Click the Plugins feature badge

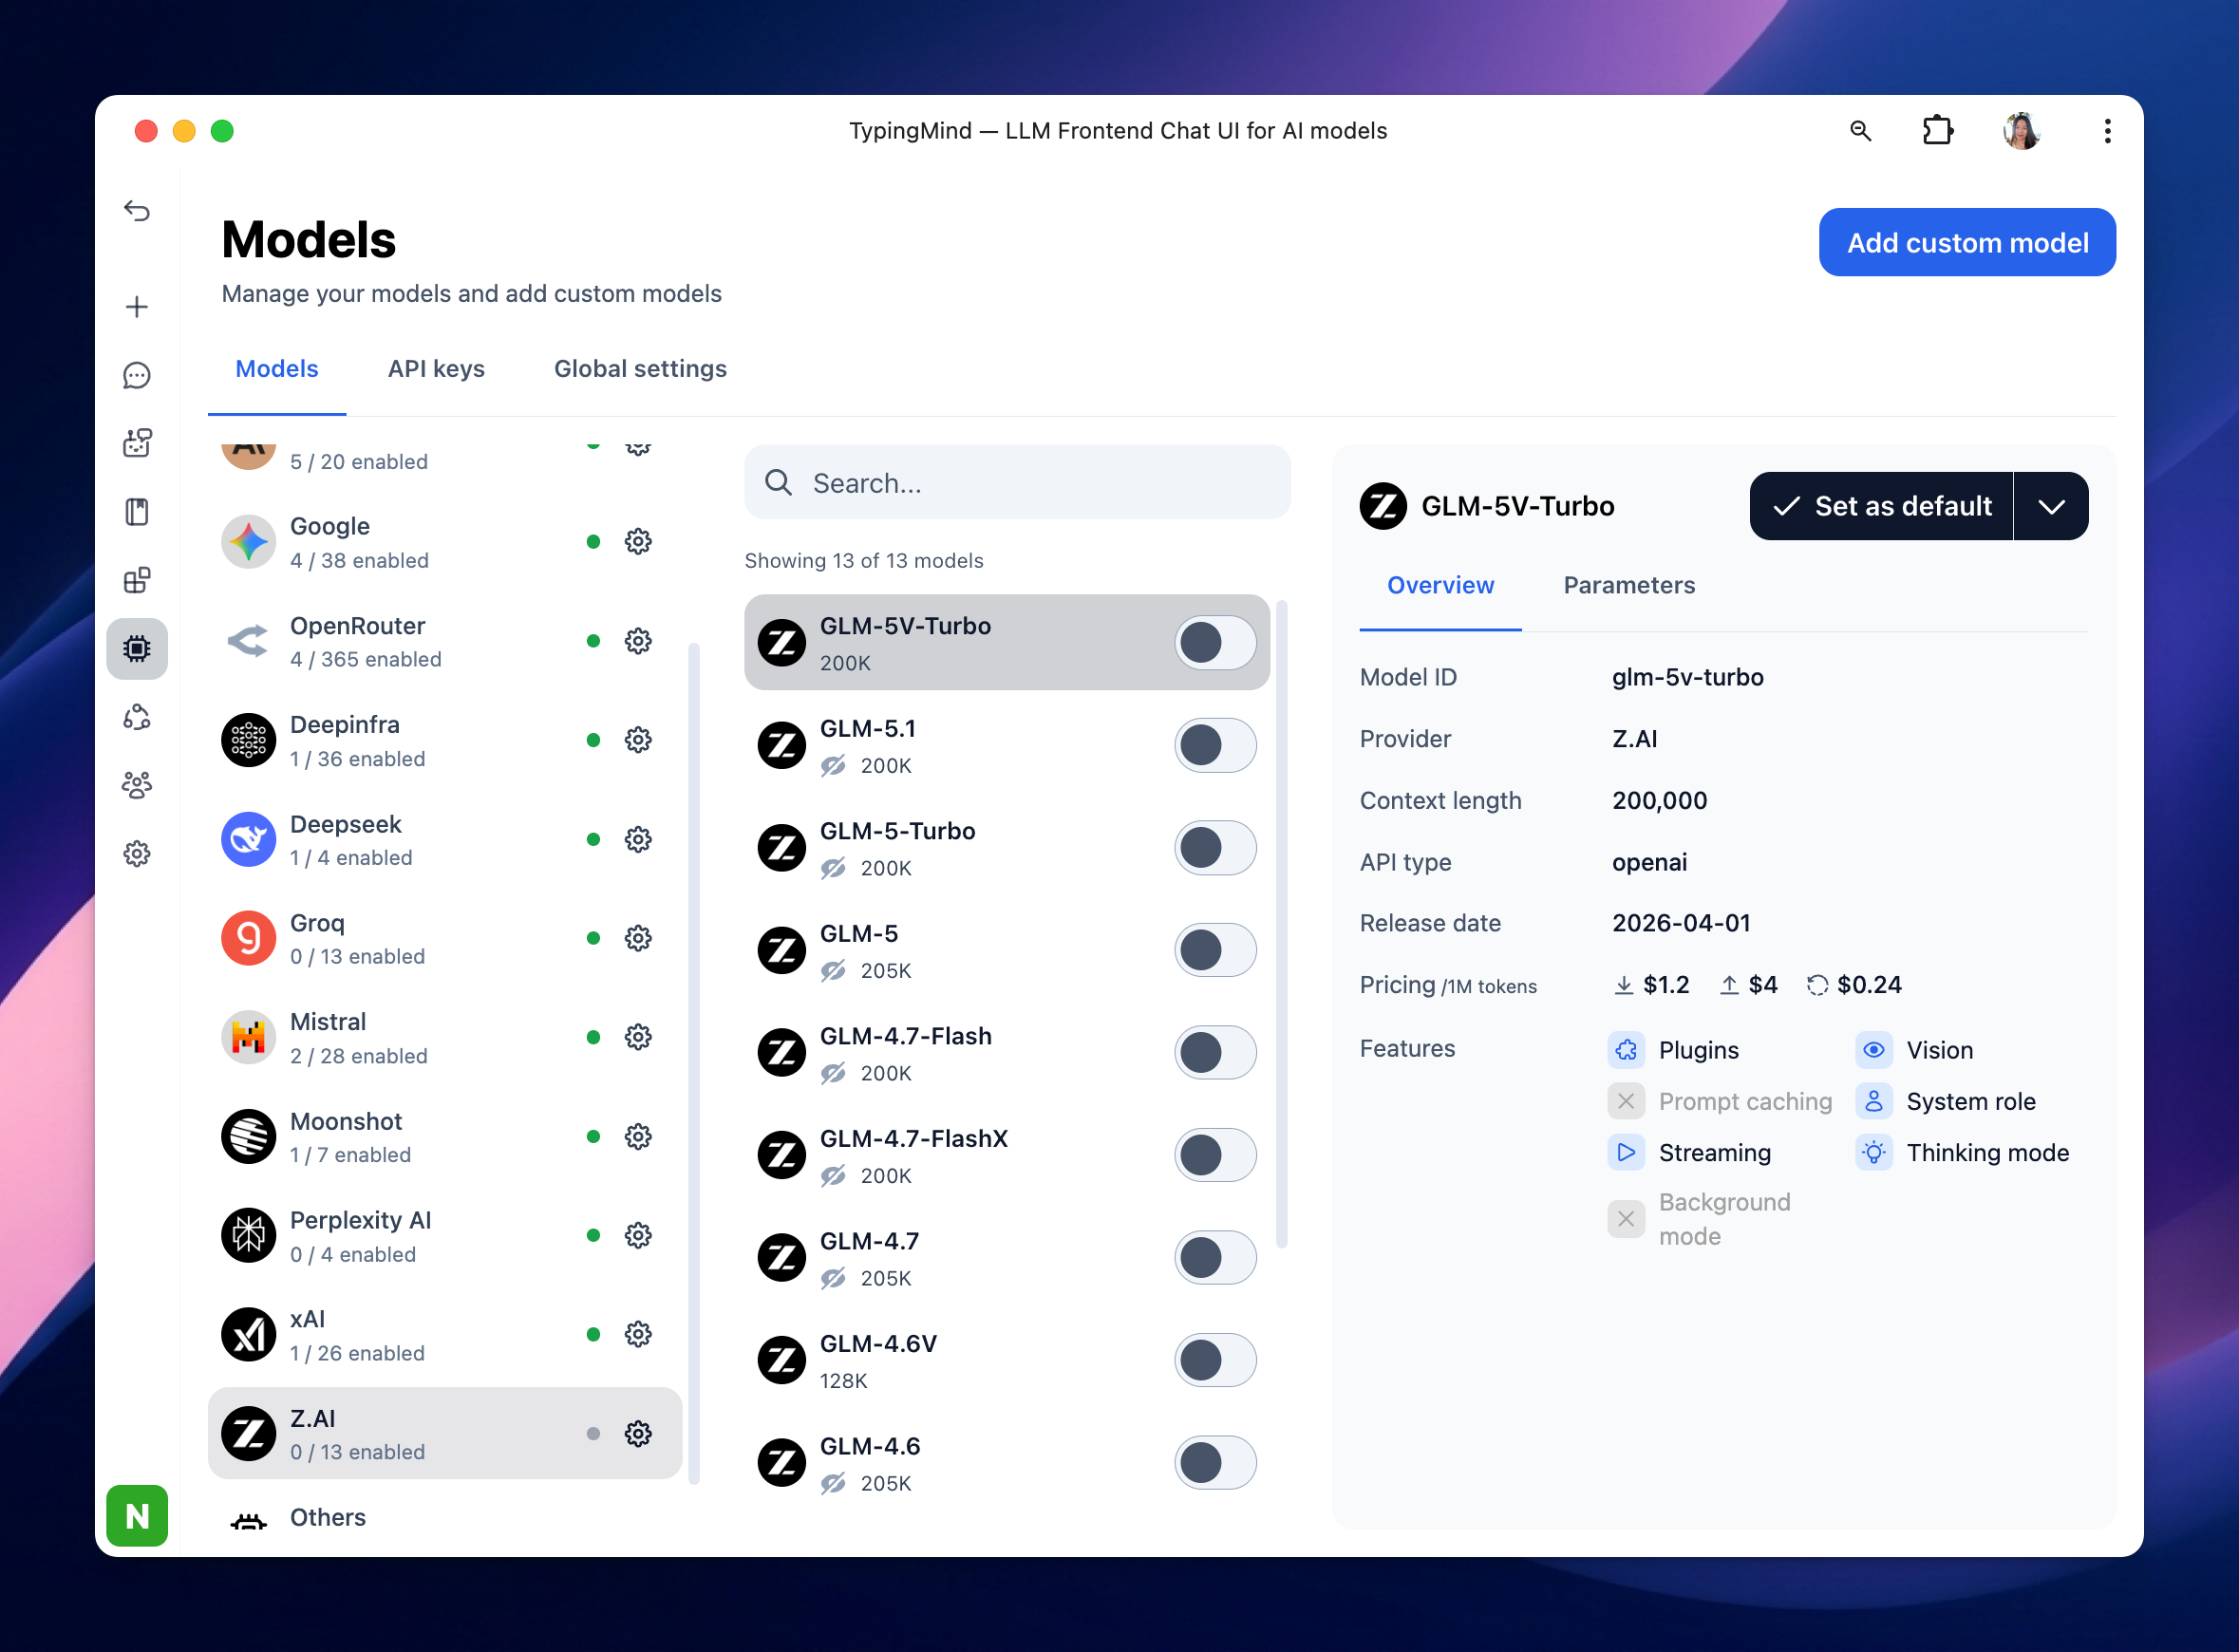tap(1674, 1050)
